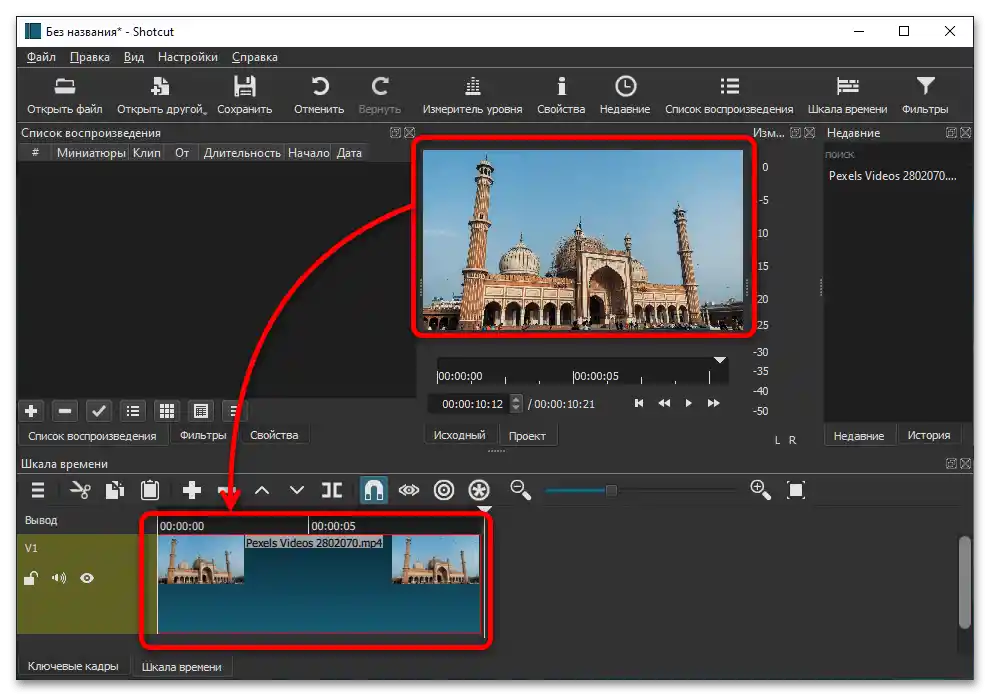
Task: Click the search field in Недавние panel
Action: [x=897, y=154]
